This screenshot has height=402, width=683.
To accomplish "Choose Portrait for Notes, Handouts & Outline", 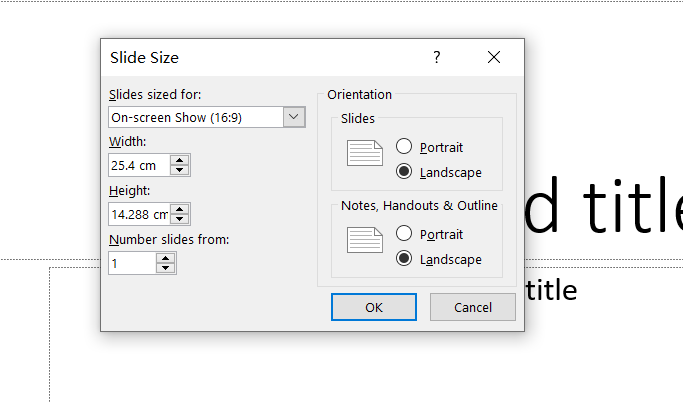I will (x=405, y=234).
